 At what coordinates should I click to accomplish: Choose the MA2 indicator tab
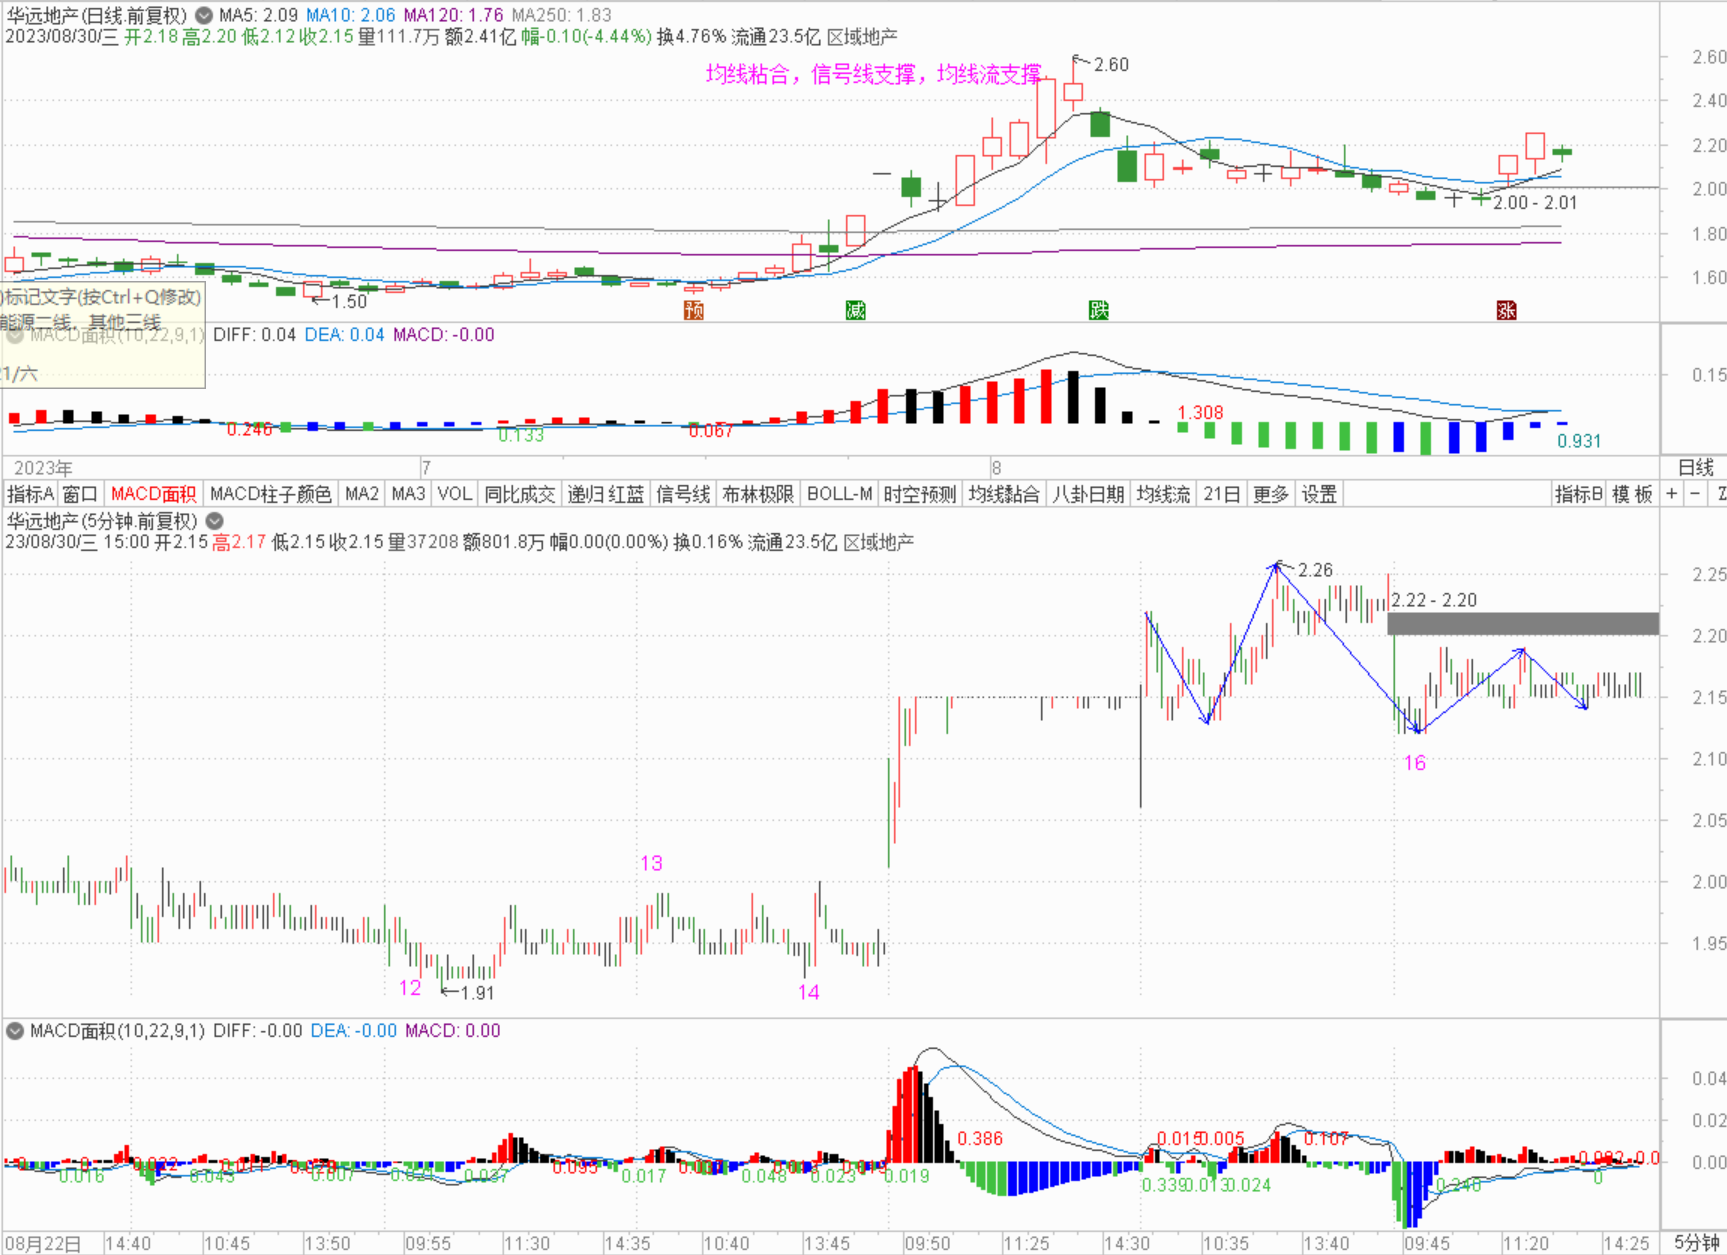click(x=361, y=494)
